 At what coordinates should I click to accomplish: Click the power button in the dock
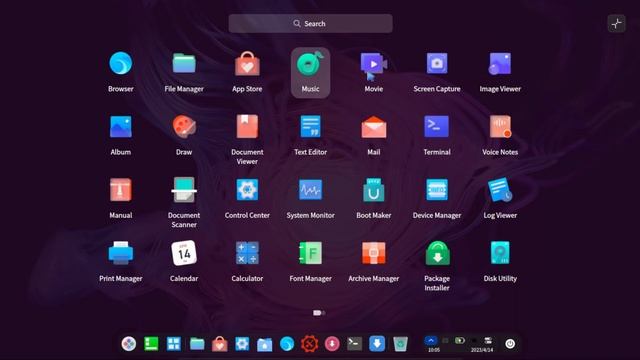tap(510, 344)
